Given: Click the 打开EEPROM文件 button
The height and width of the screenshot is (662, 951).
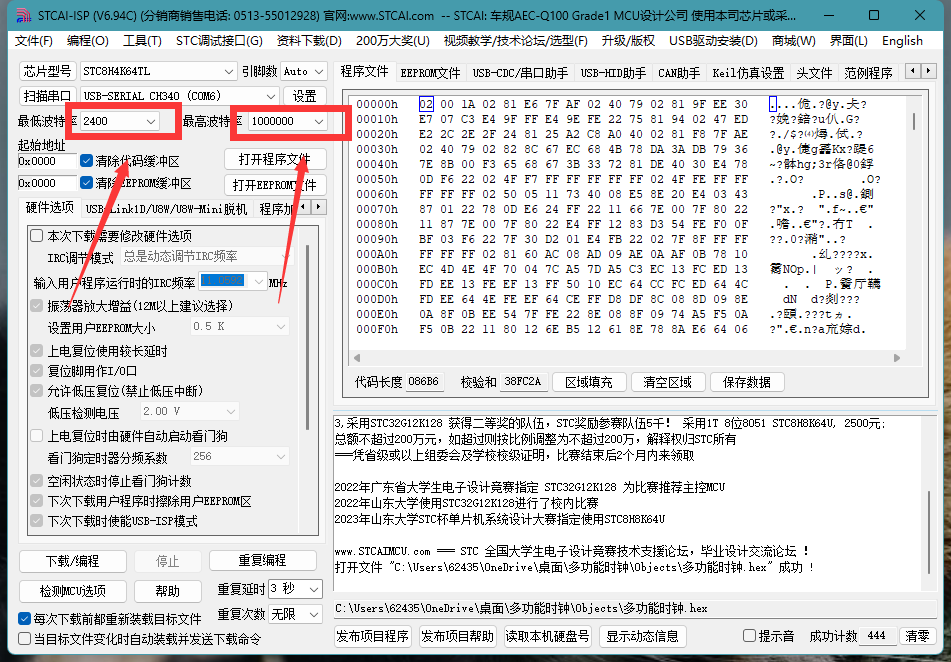Looking at the screenshot, I should coord(275,185).
